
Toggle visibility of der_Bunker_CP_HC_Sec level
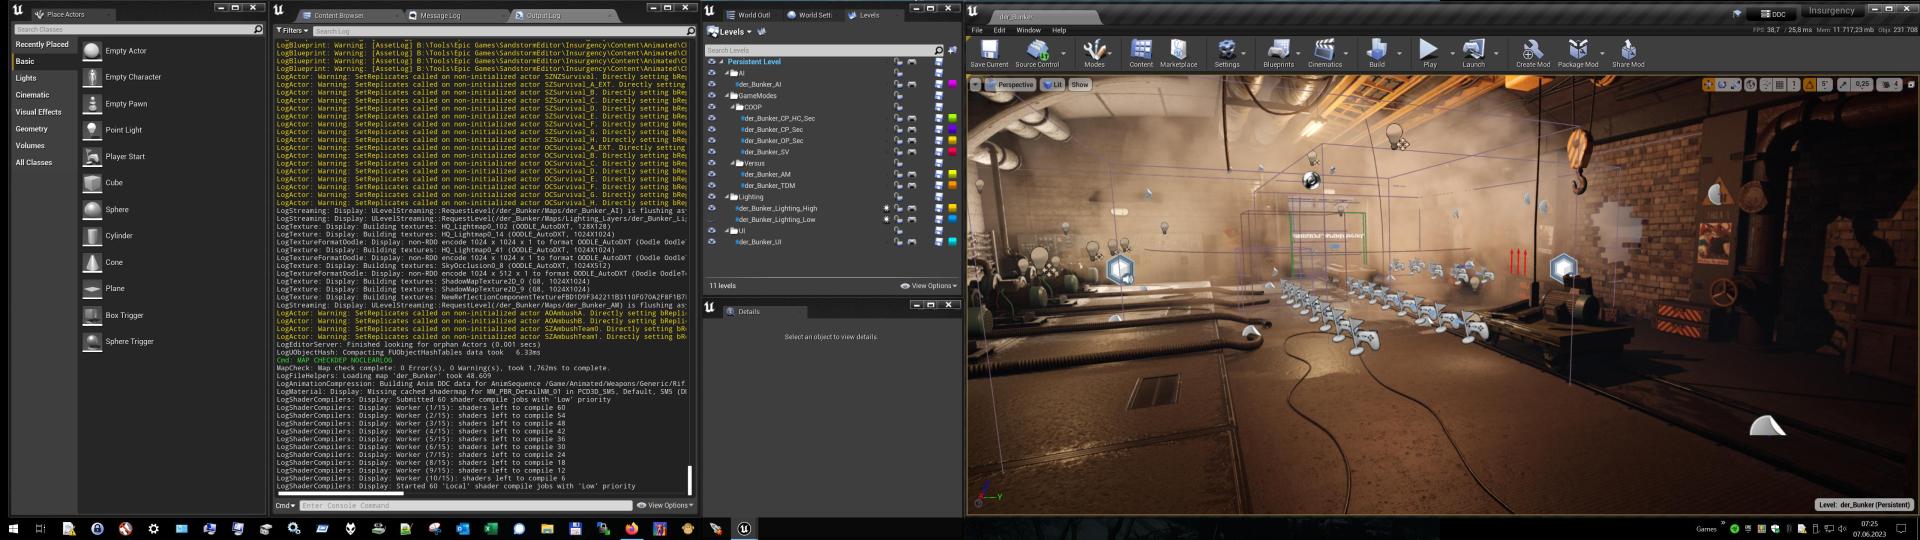(711, 118)
